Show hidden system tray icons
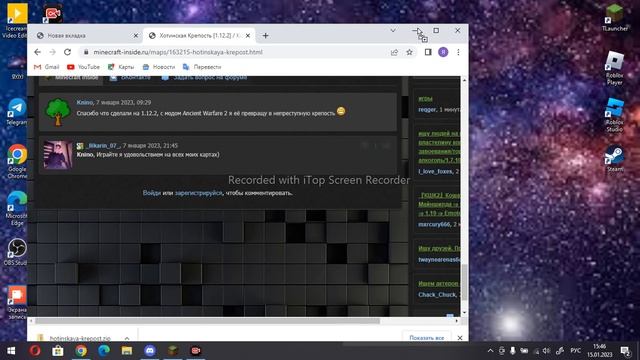The image size is (640, 360). (490, 351)
